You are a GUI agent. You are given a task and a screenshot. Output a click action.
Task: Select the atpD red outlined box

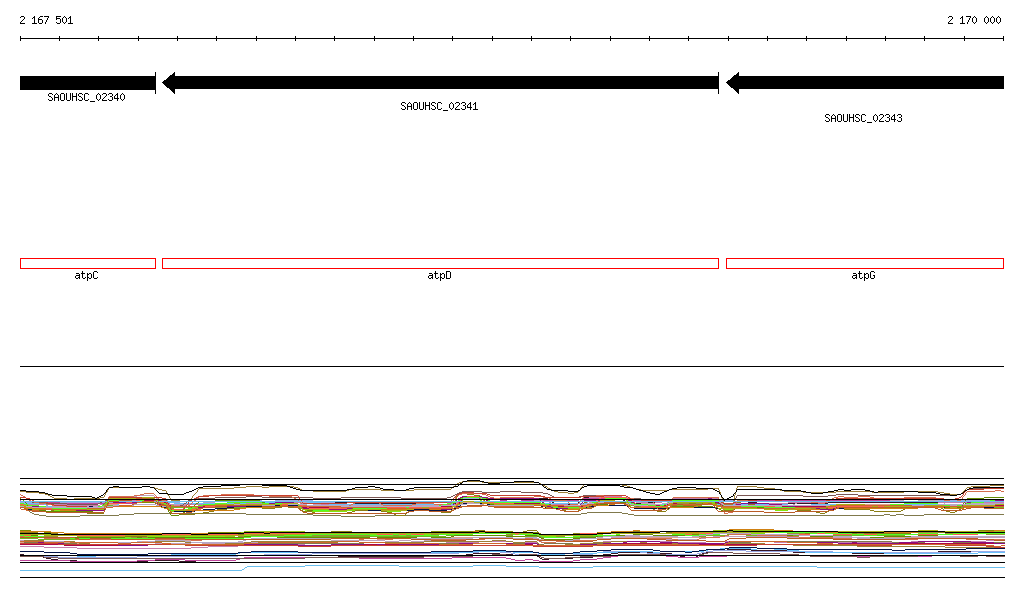(440, 264)
